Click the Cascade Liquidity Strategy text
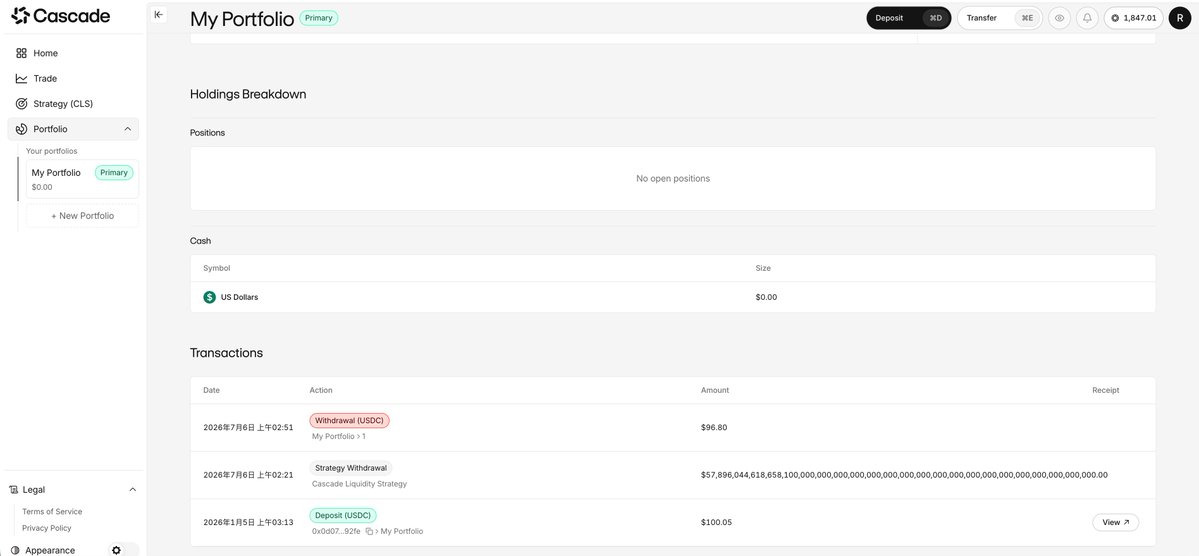Viewport: 1199px width, 556px height. pos(359,484)
